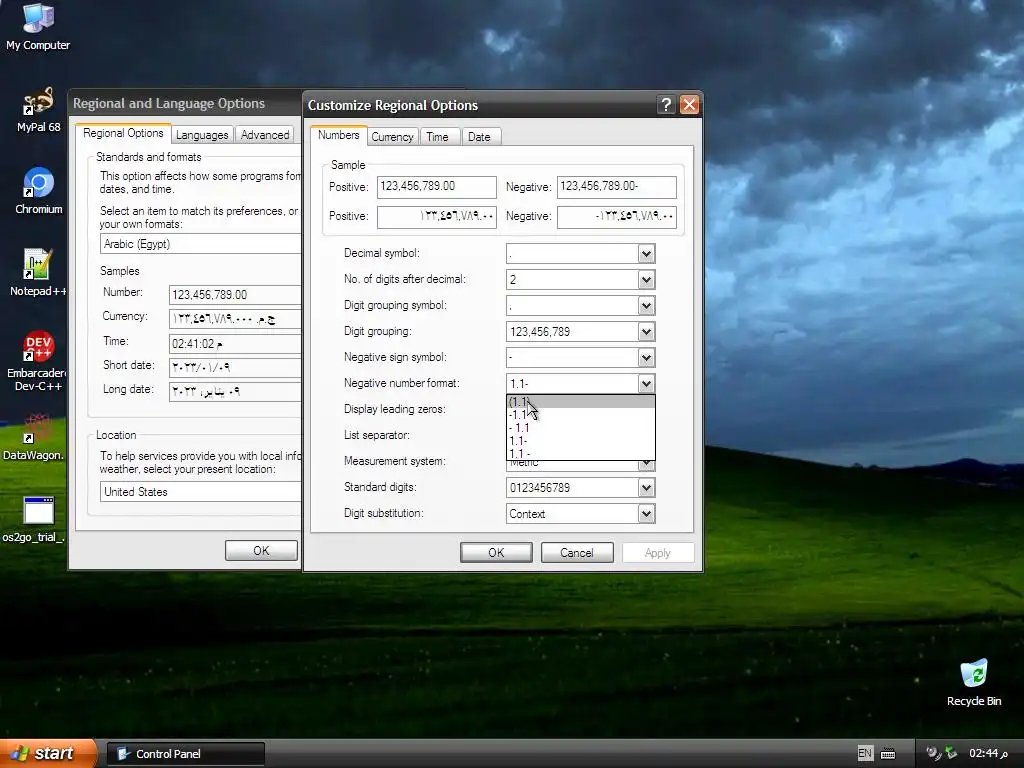Expand the Standard digits dropdown
Image resolution: width=1024 pixels, height=768 pixels.
point(646,487)
